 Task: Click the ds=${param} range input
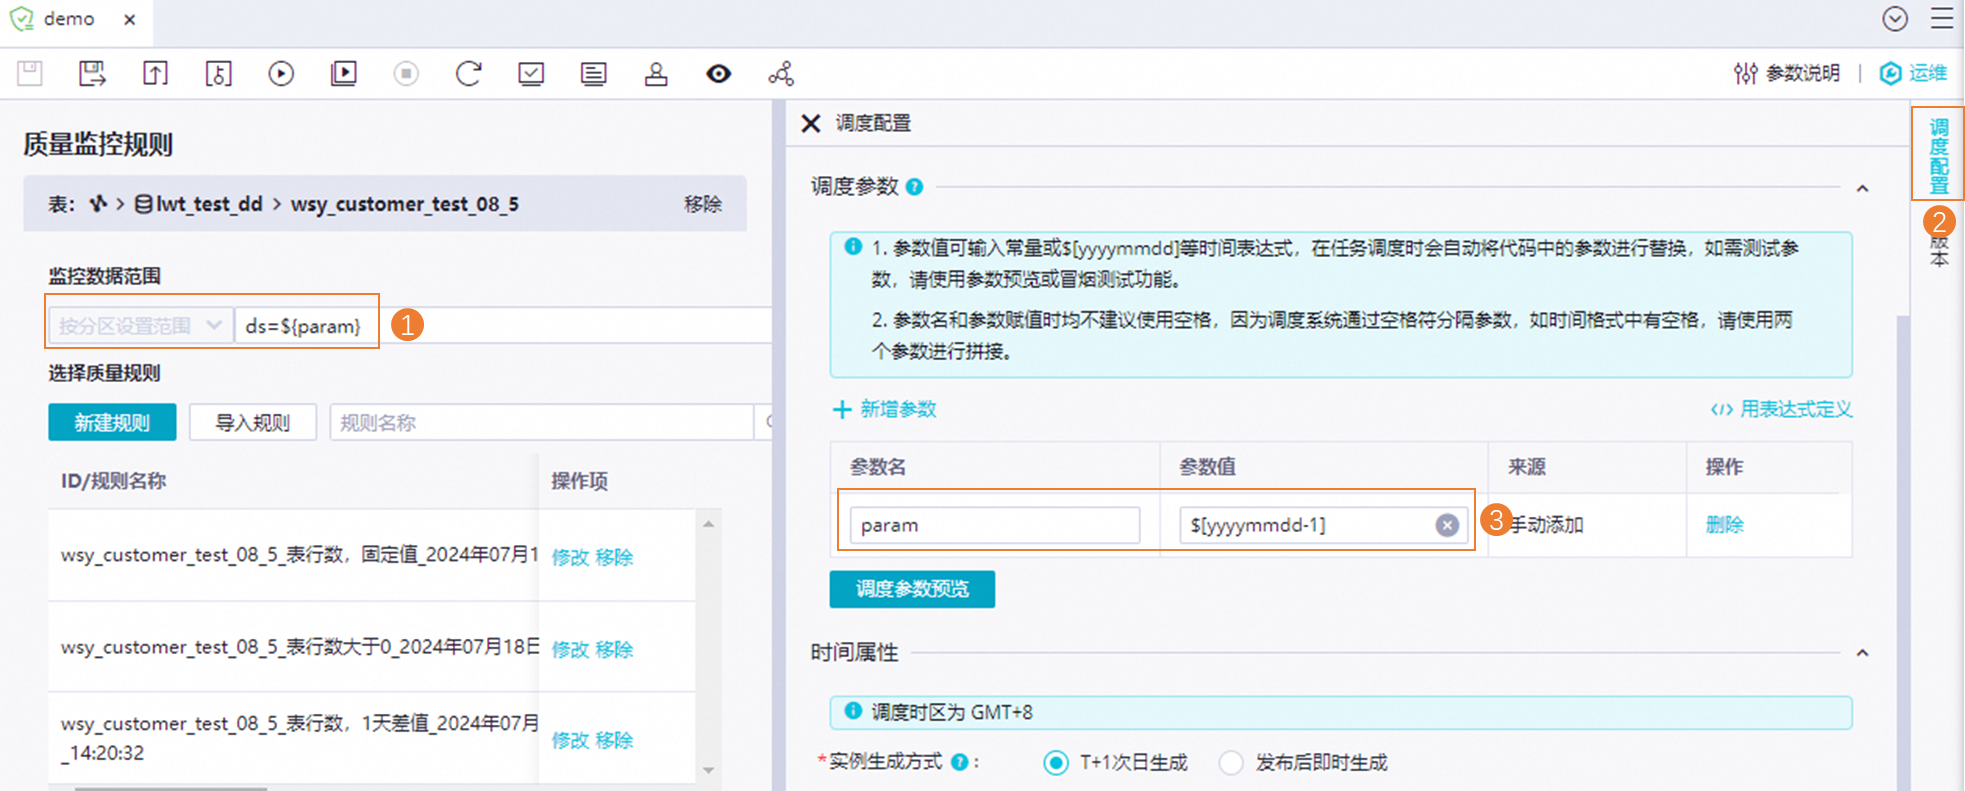(x=503, y=326)
